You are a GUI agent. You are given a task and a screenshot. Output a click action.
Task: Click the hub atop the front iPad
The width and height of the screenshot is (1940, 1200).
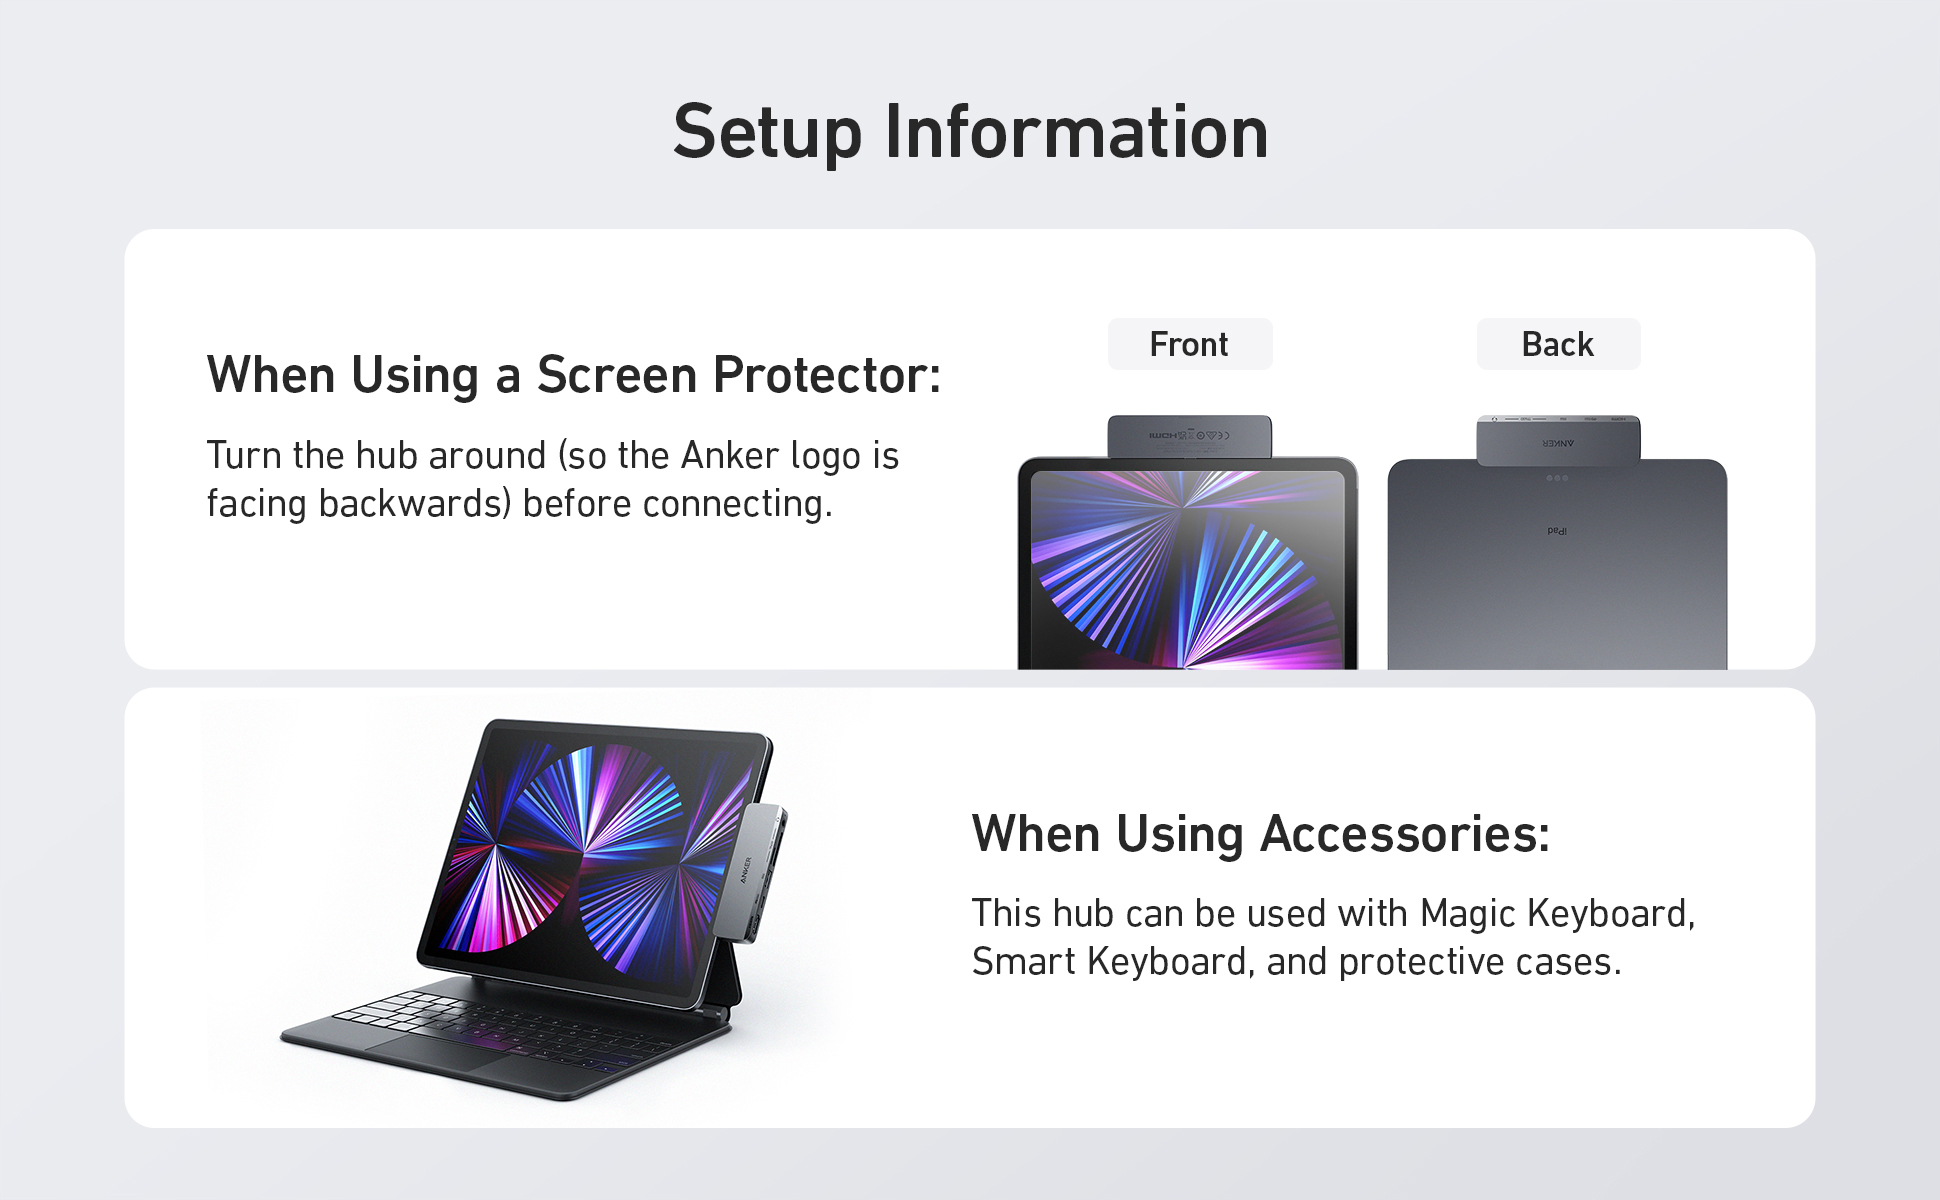coord(1190,437)
